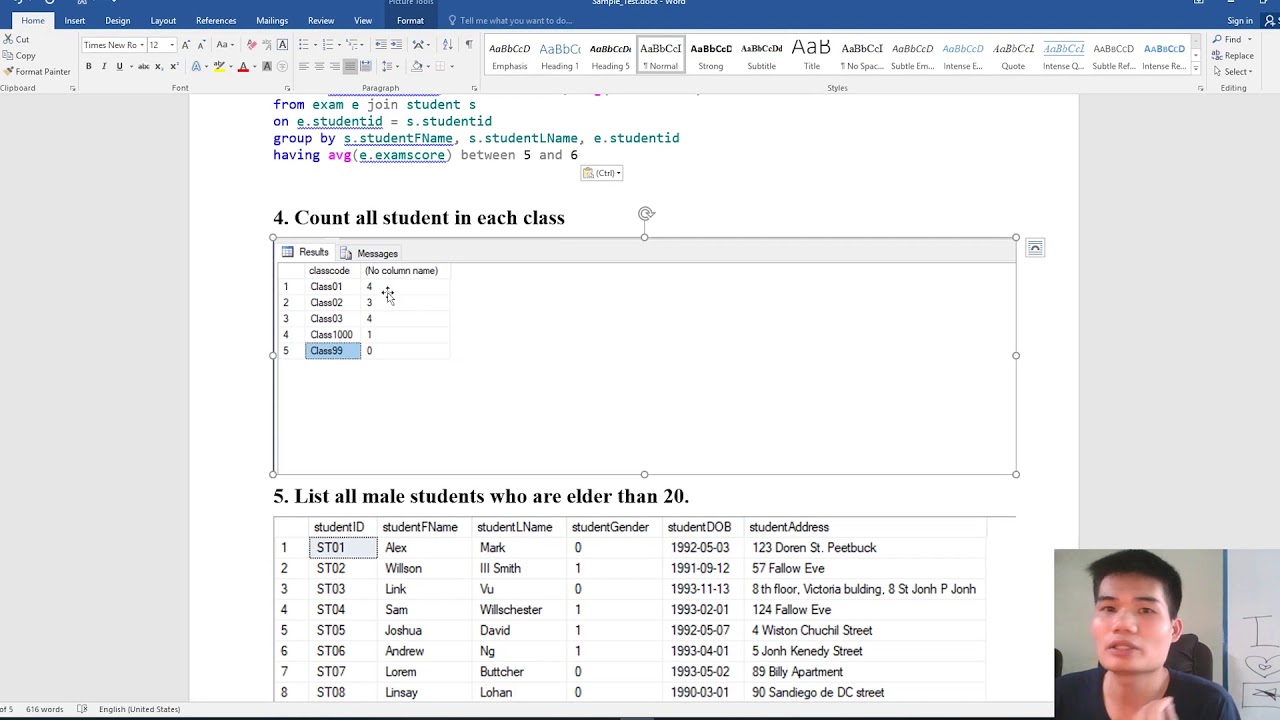The image size is (1280, 720).
Task: Click the Center alignment icon
Action: (x=319, y=66)
